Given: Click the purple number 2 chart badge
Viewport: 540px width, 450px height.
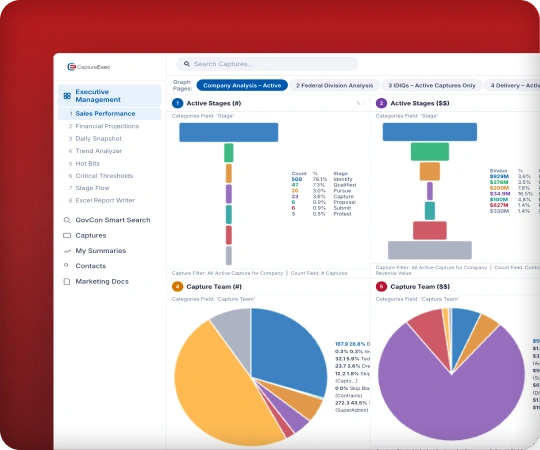Looking at the screenshot, I should [x=381, y=103].
